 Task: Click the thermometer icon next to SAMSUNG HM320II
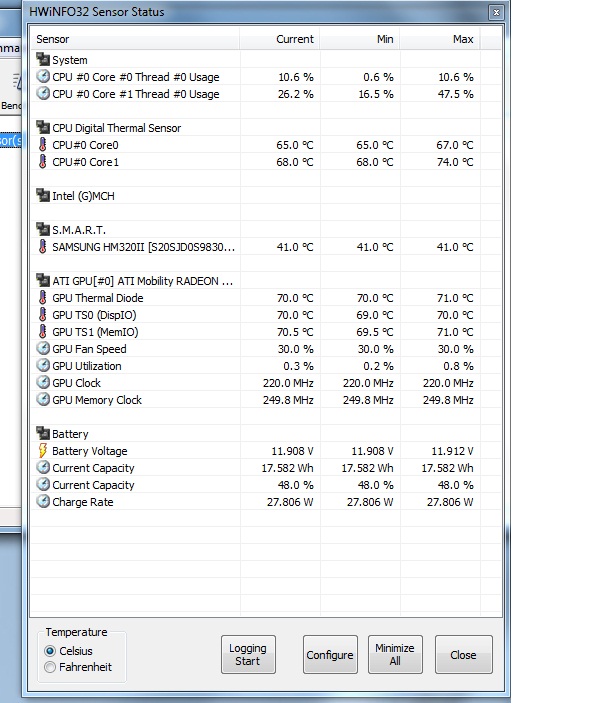click(x=43, y=247)
